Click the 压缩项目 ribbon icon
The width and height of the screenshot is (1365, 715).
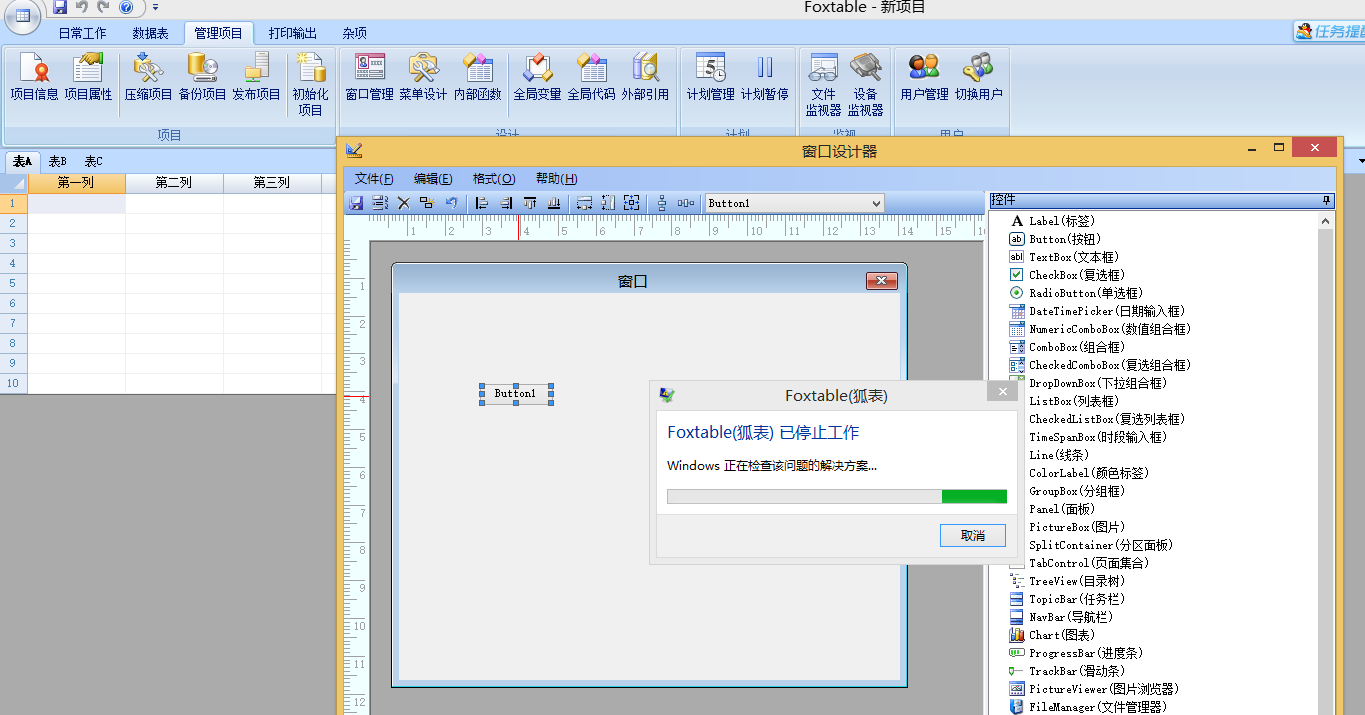coord(148,76)
